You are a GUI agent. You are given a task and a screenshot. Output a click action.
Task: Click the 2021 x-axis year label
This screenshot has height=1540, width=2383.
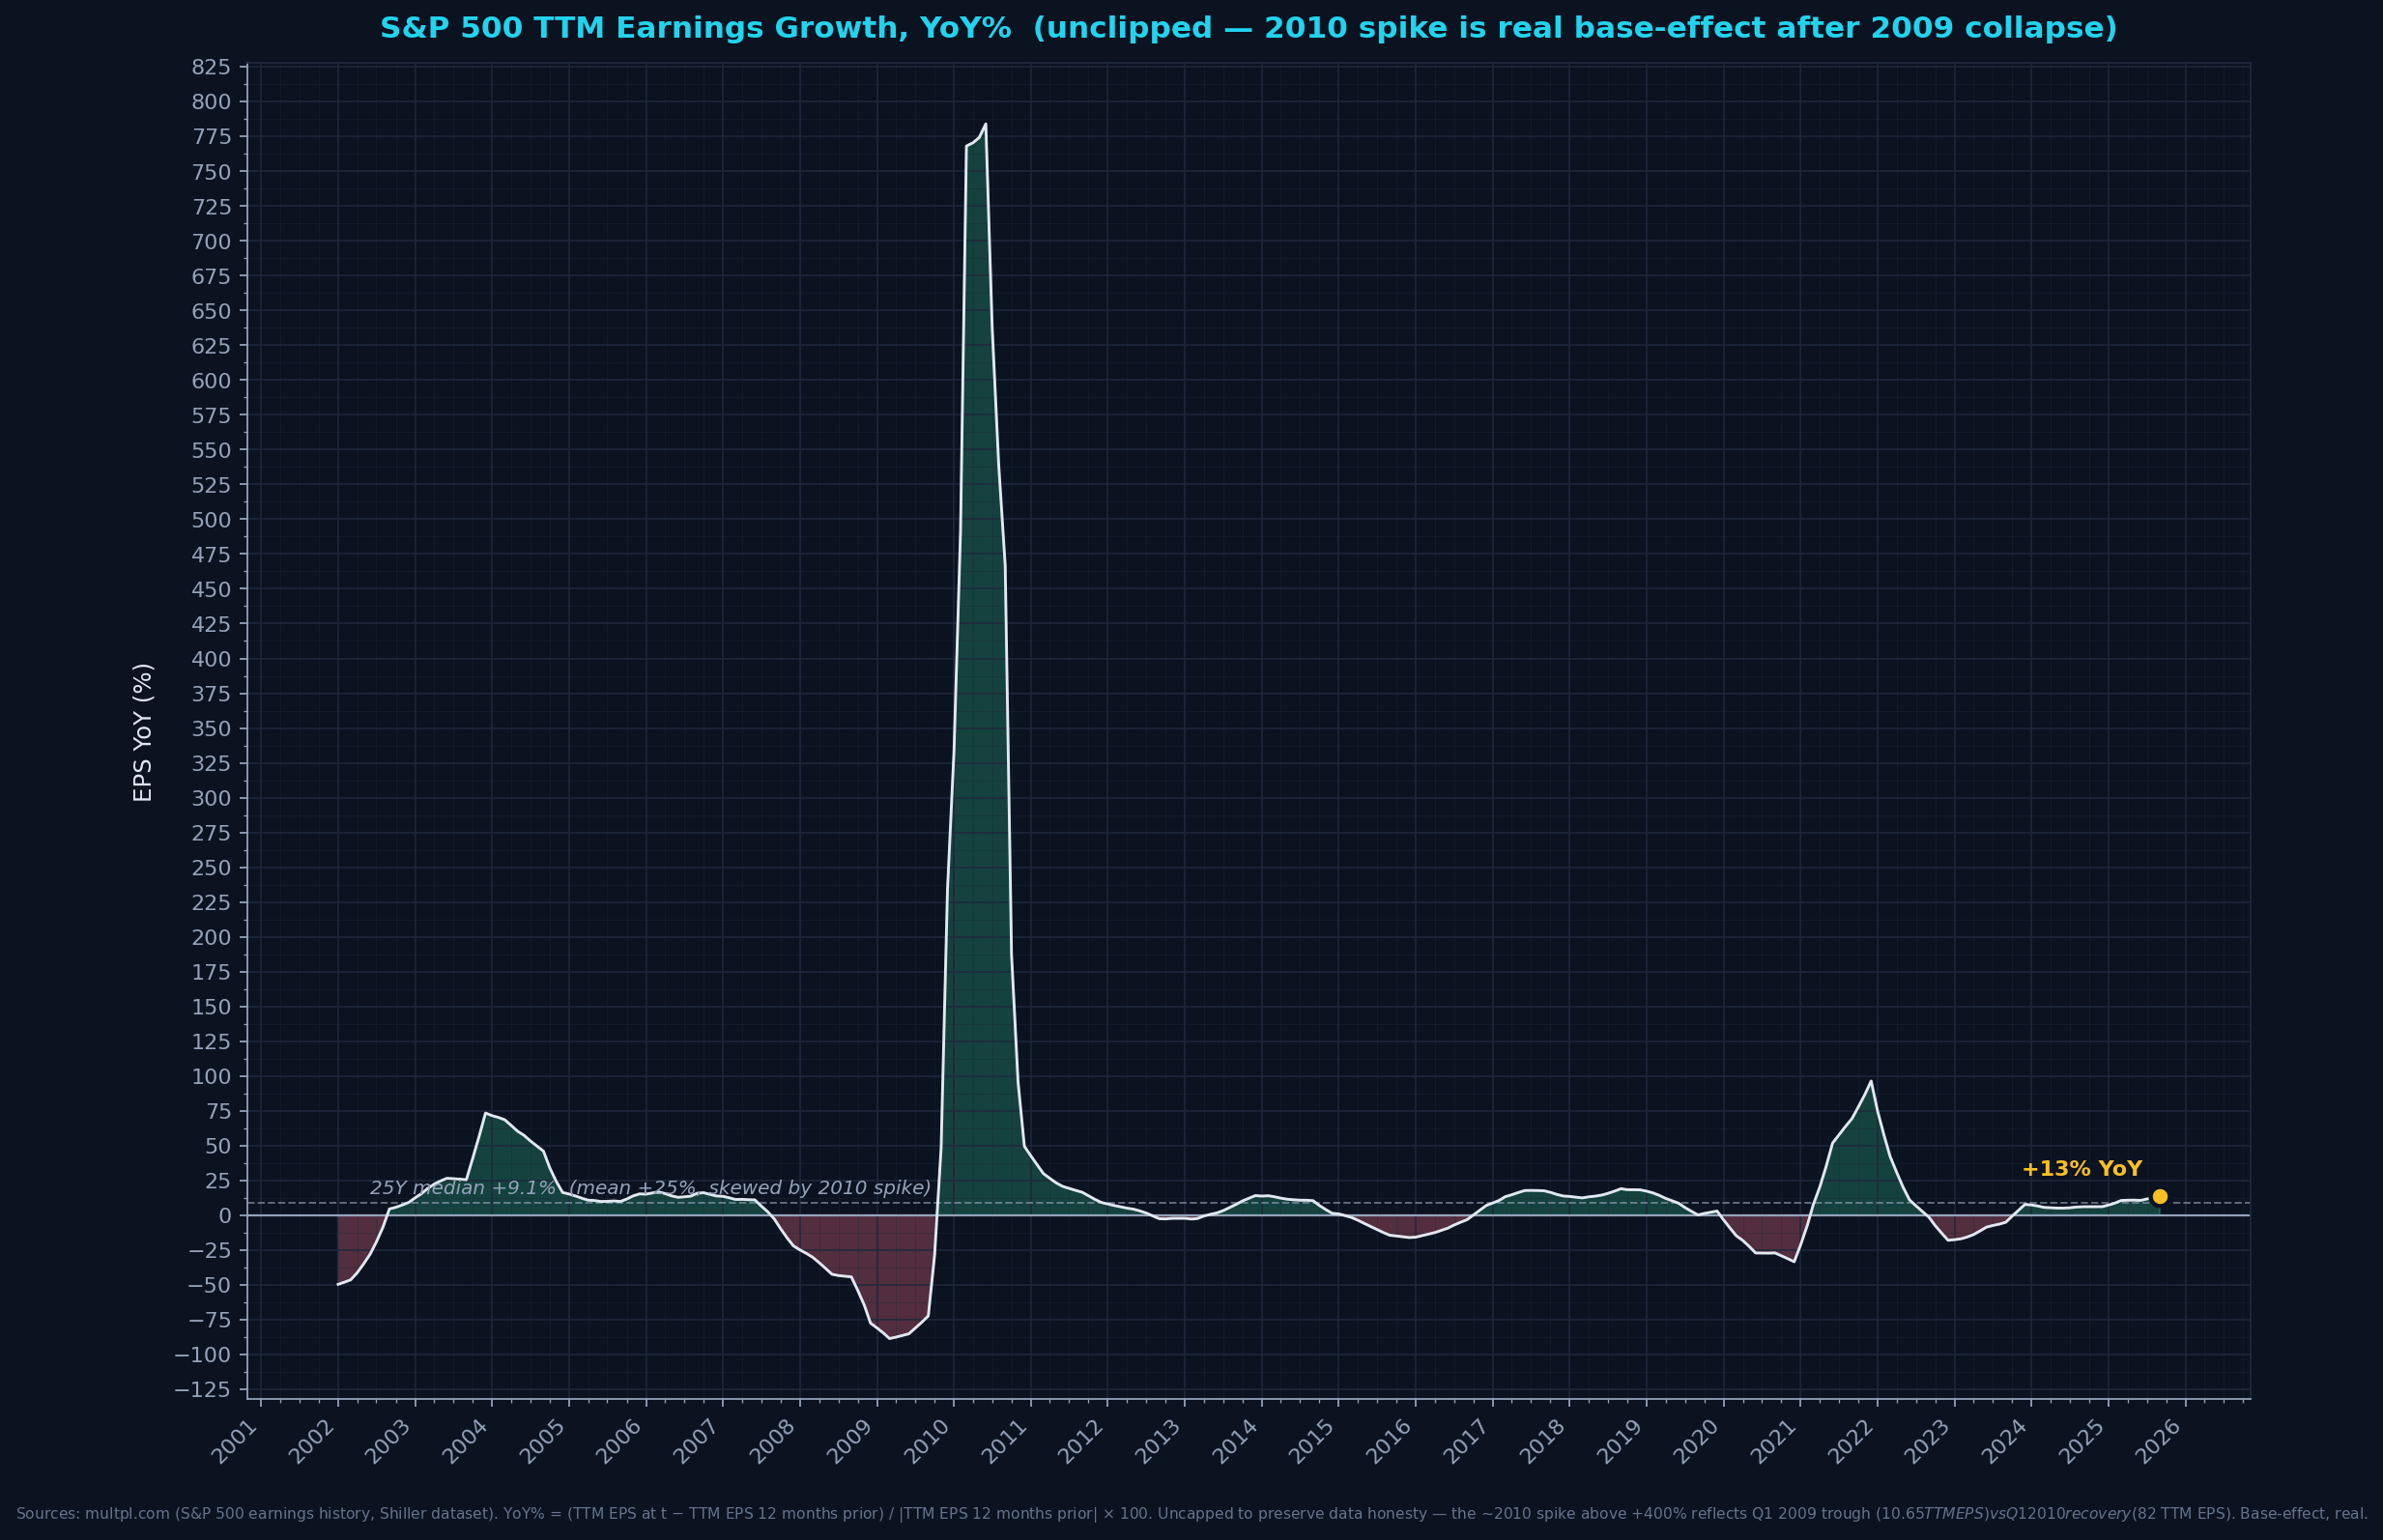[x=1773, y=1442]
